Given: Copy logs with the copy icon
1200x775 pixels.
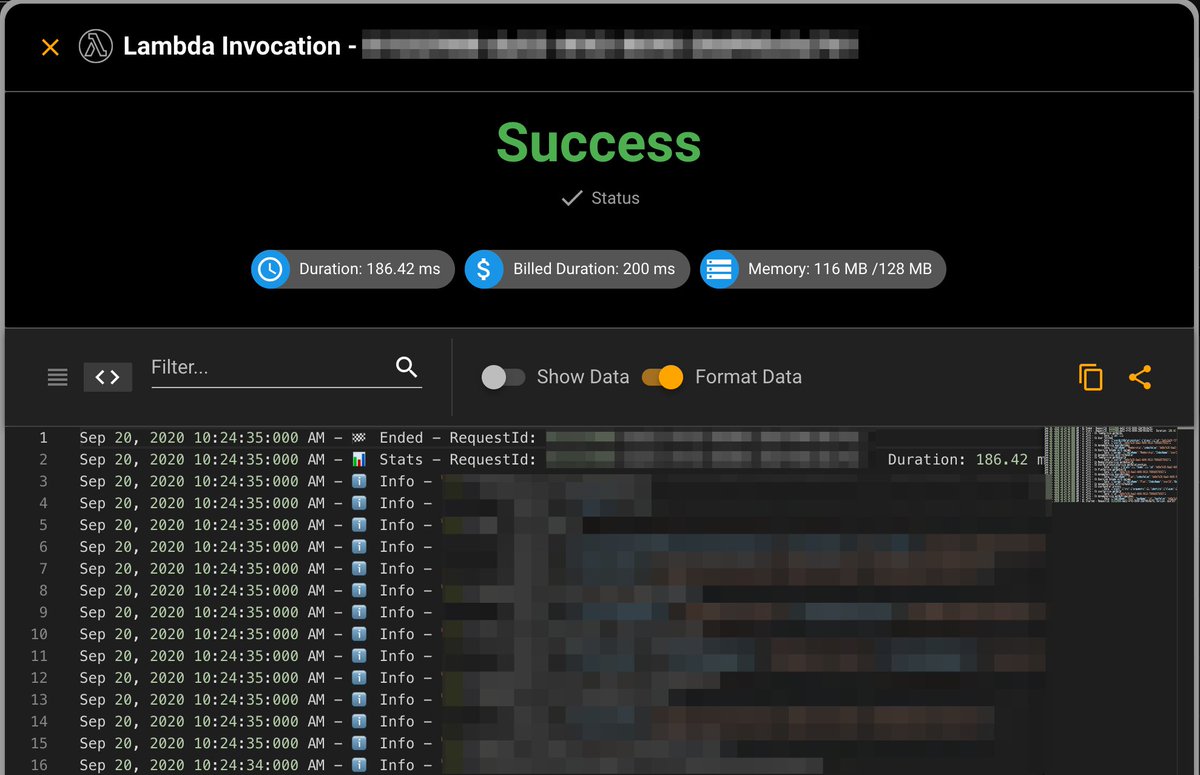Looking at the screenshot, I should [x=1091, y=377].
